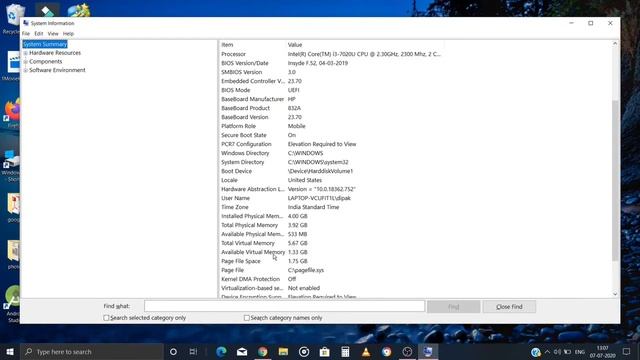The height and width of the screenshot is (360, 640).
Task: Open the Get Help tray icon
Action: pos(536,352)
